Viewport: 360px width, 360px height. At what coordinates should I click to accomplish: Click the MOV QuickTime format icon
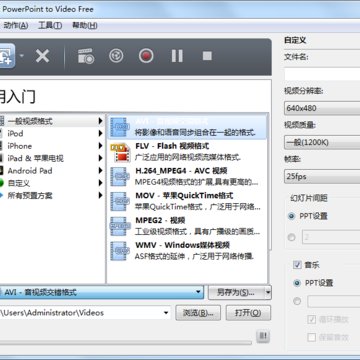pos(120,201)
